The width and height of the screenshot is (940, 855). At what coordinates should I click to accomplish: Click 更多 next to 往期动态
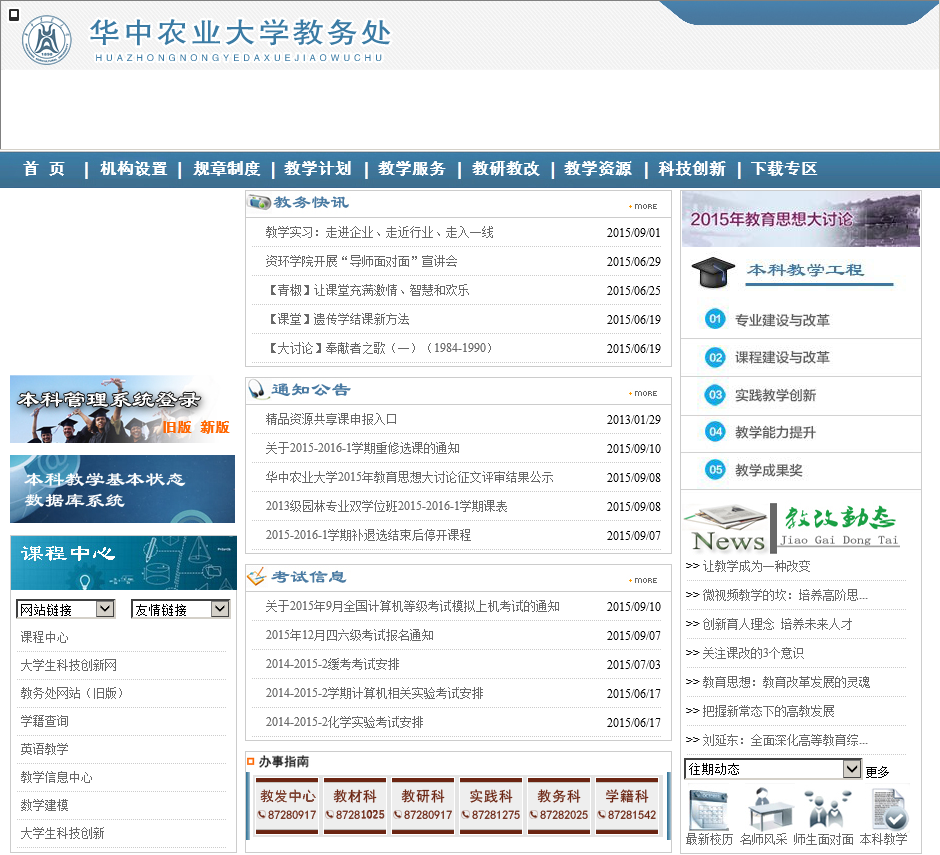[x=877, y=772]
